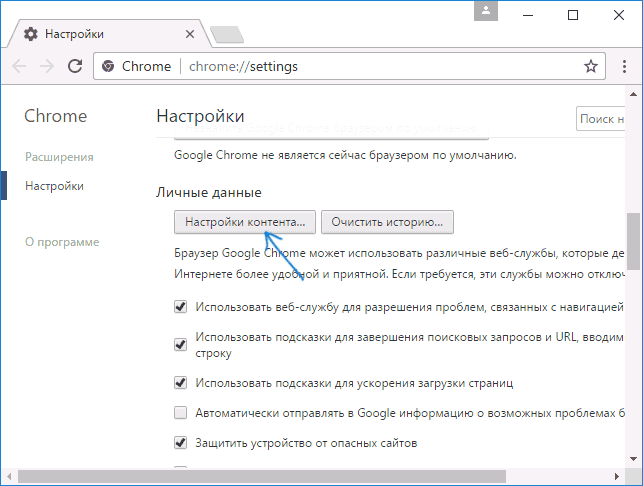Uncheck Защитить устройство от опасных сайтов
643x486 pixels.
(x=180, y=443)
